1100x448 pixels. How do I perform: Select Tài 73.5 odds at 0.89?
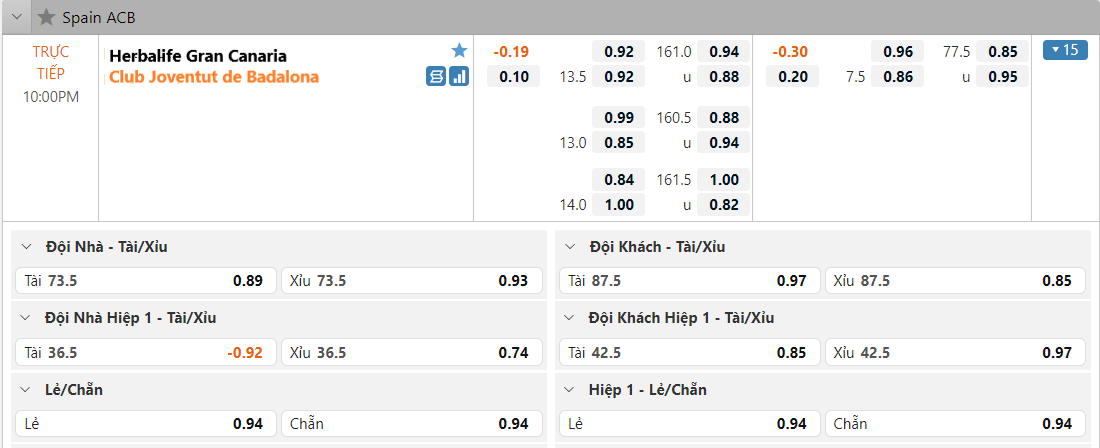[146, 281]
